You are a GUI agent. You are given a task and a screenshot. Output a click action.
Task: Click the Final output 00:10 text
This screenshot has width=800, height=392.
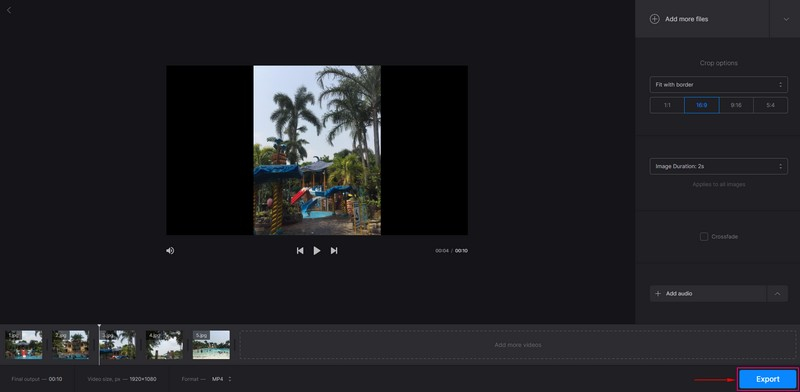[x=37, y=379]
